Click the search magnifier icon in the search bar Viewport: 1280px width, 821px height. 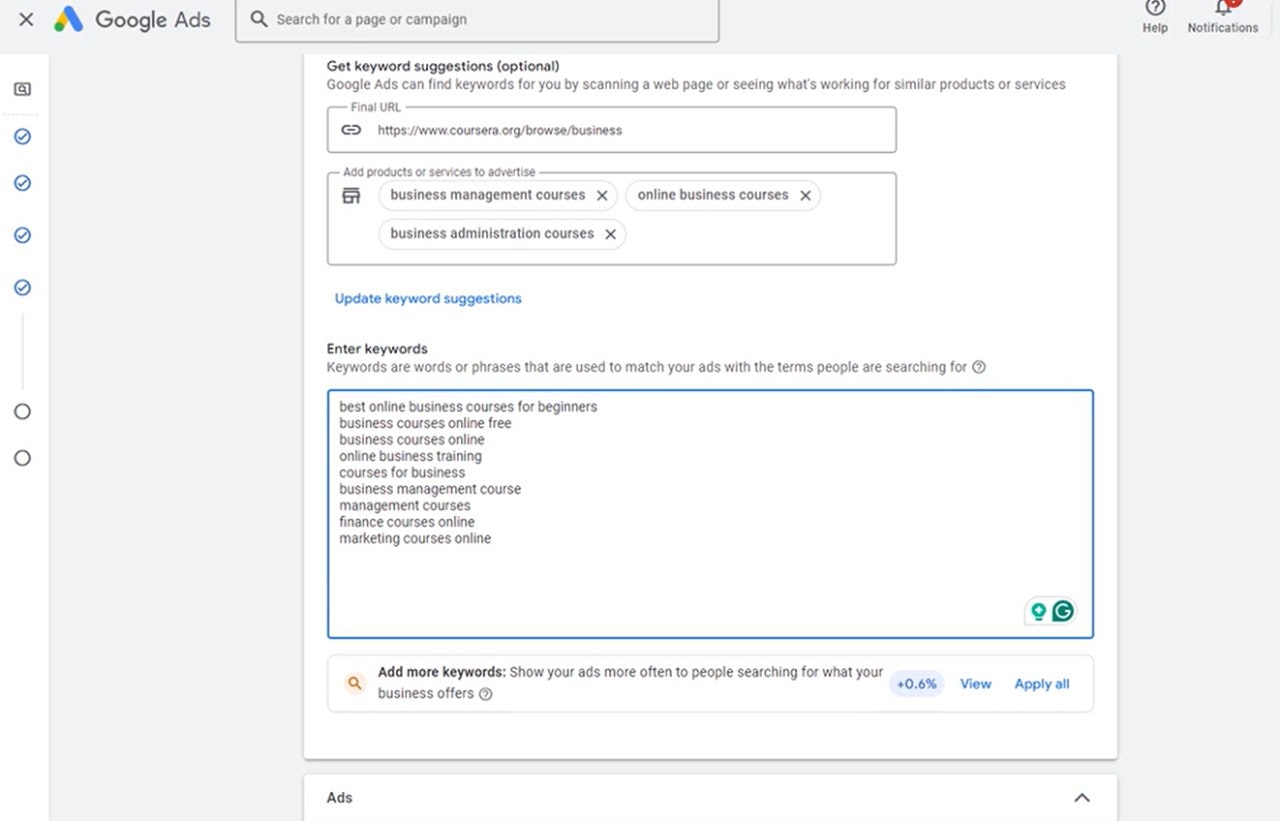click(259, 19)
